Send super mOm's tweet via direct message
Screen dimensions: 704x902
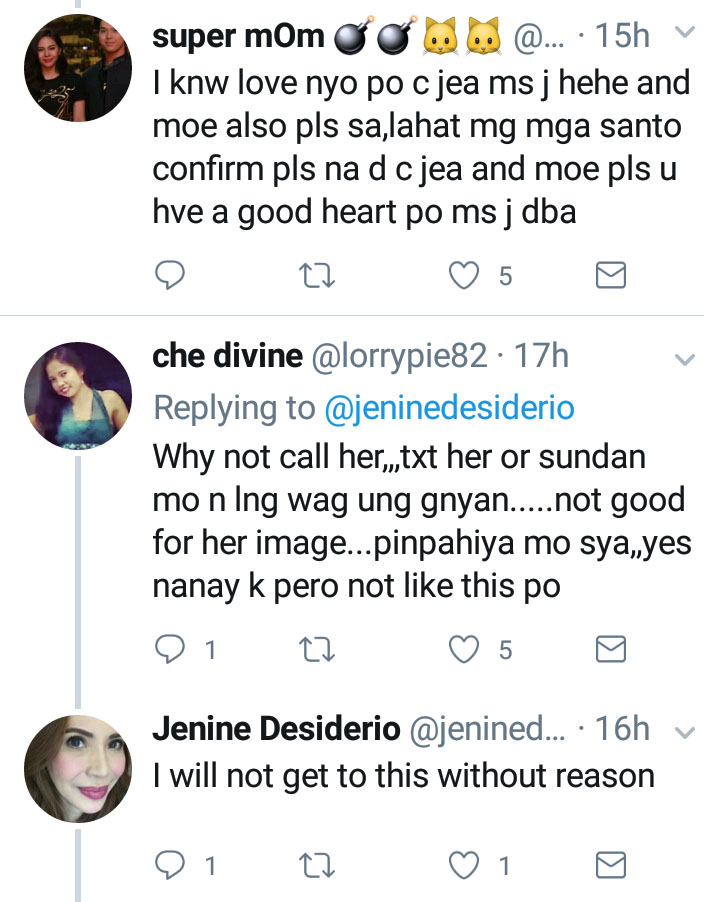[x=610, y=276]
